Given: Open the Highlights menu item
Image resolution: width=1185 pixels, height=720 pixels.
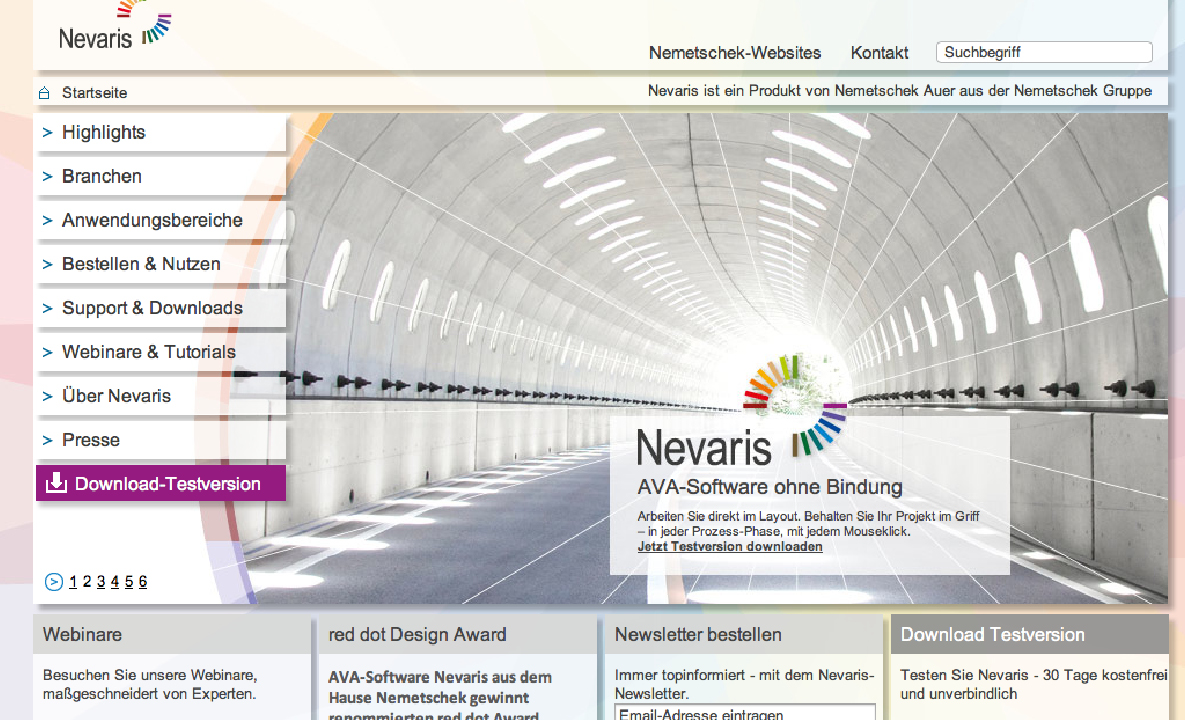Looking at the screenshot, I should [160, 132].
